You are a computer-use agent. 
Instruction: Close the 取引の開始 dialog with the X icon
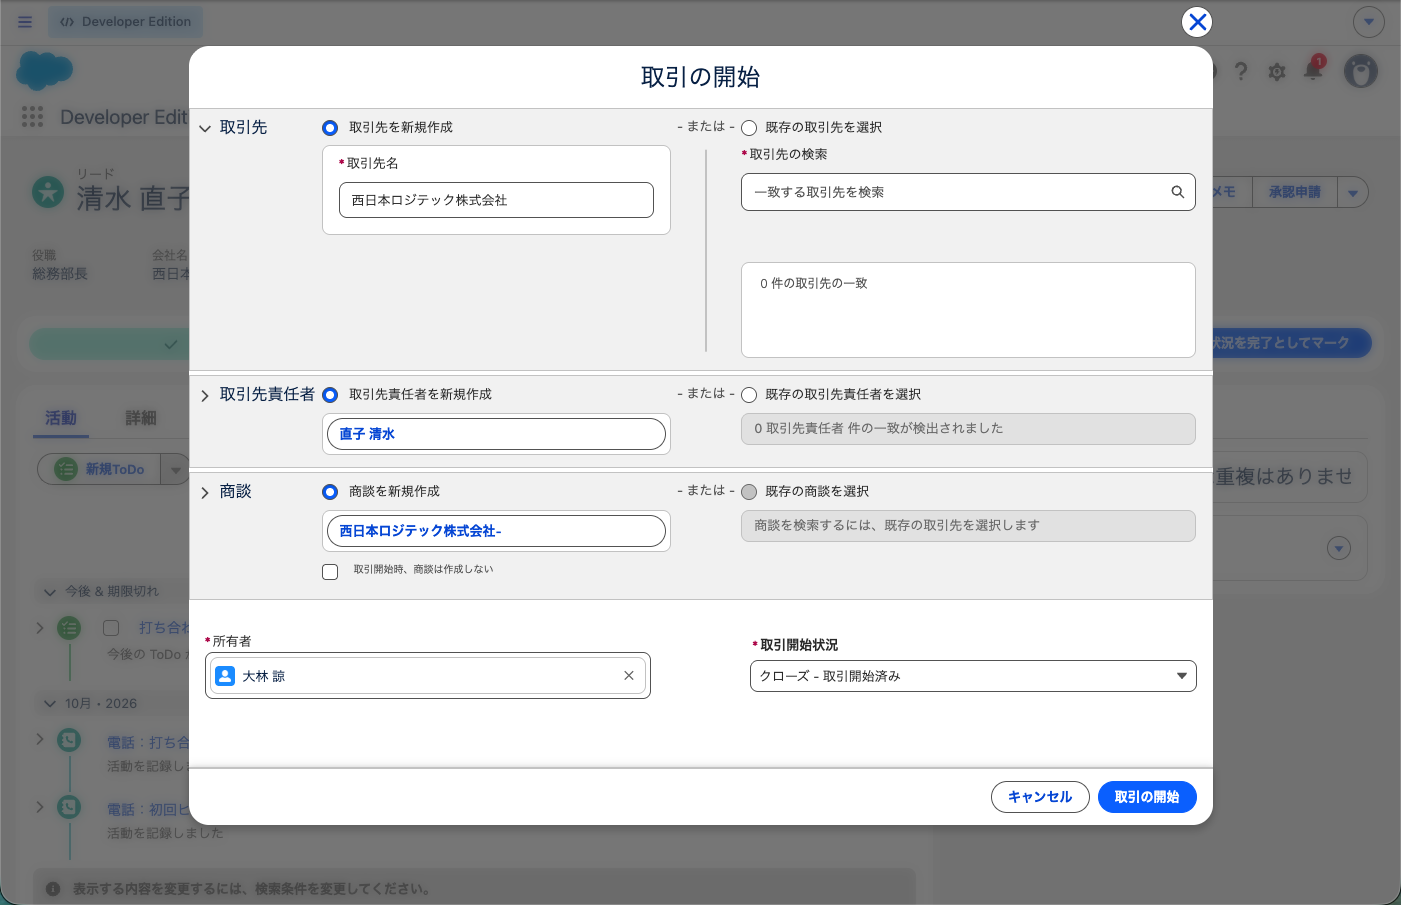[x=1197, y=22]
